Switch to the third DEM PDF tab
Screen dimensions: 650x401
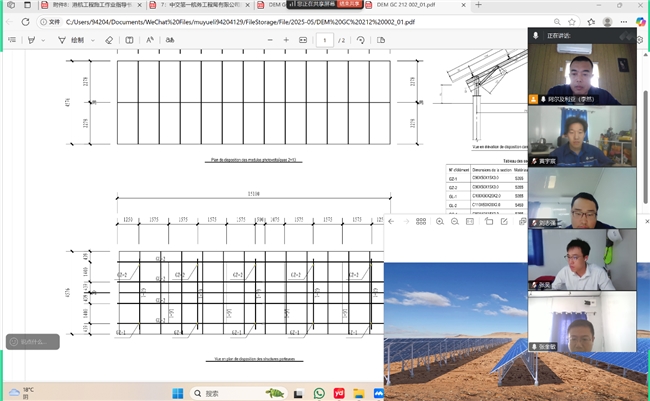click(271, 5)
